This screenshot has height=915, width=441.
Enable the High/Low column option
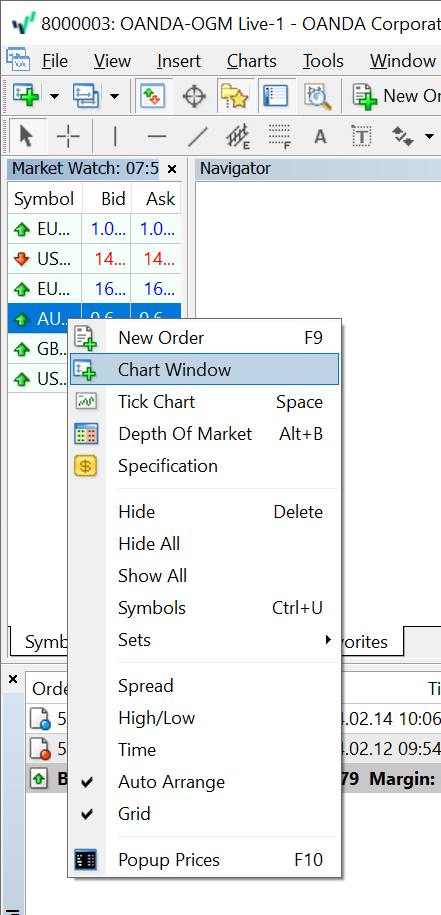[x=204, y=718]
